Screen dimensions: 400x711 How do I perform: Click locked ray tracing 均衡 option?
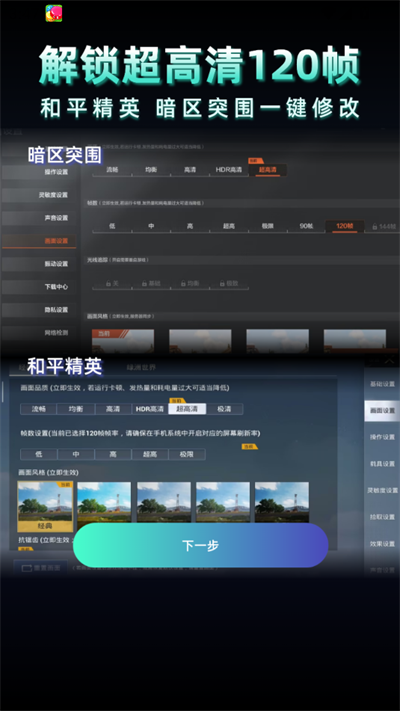click(x=190, y=283)
